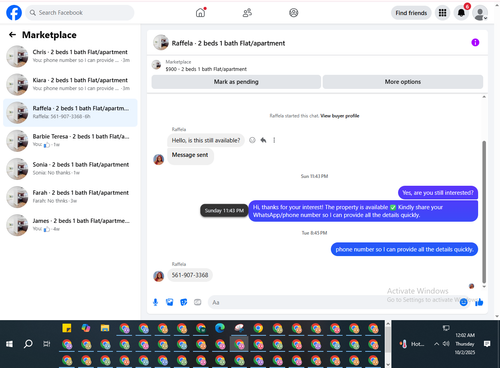Click the 'Message sent' bubble

[x=190, y=155]
